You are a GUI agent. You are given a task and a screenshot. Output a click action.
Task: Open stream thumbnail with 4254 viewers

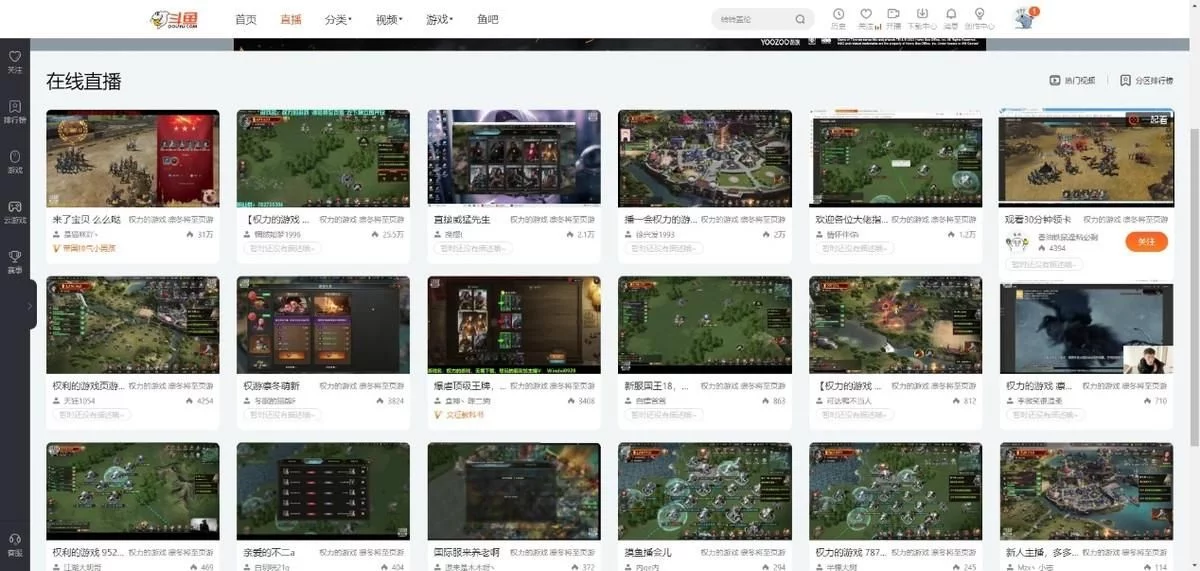[133, 325]
